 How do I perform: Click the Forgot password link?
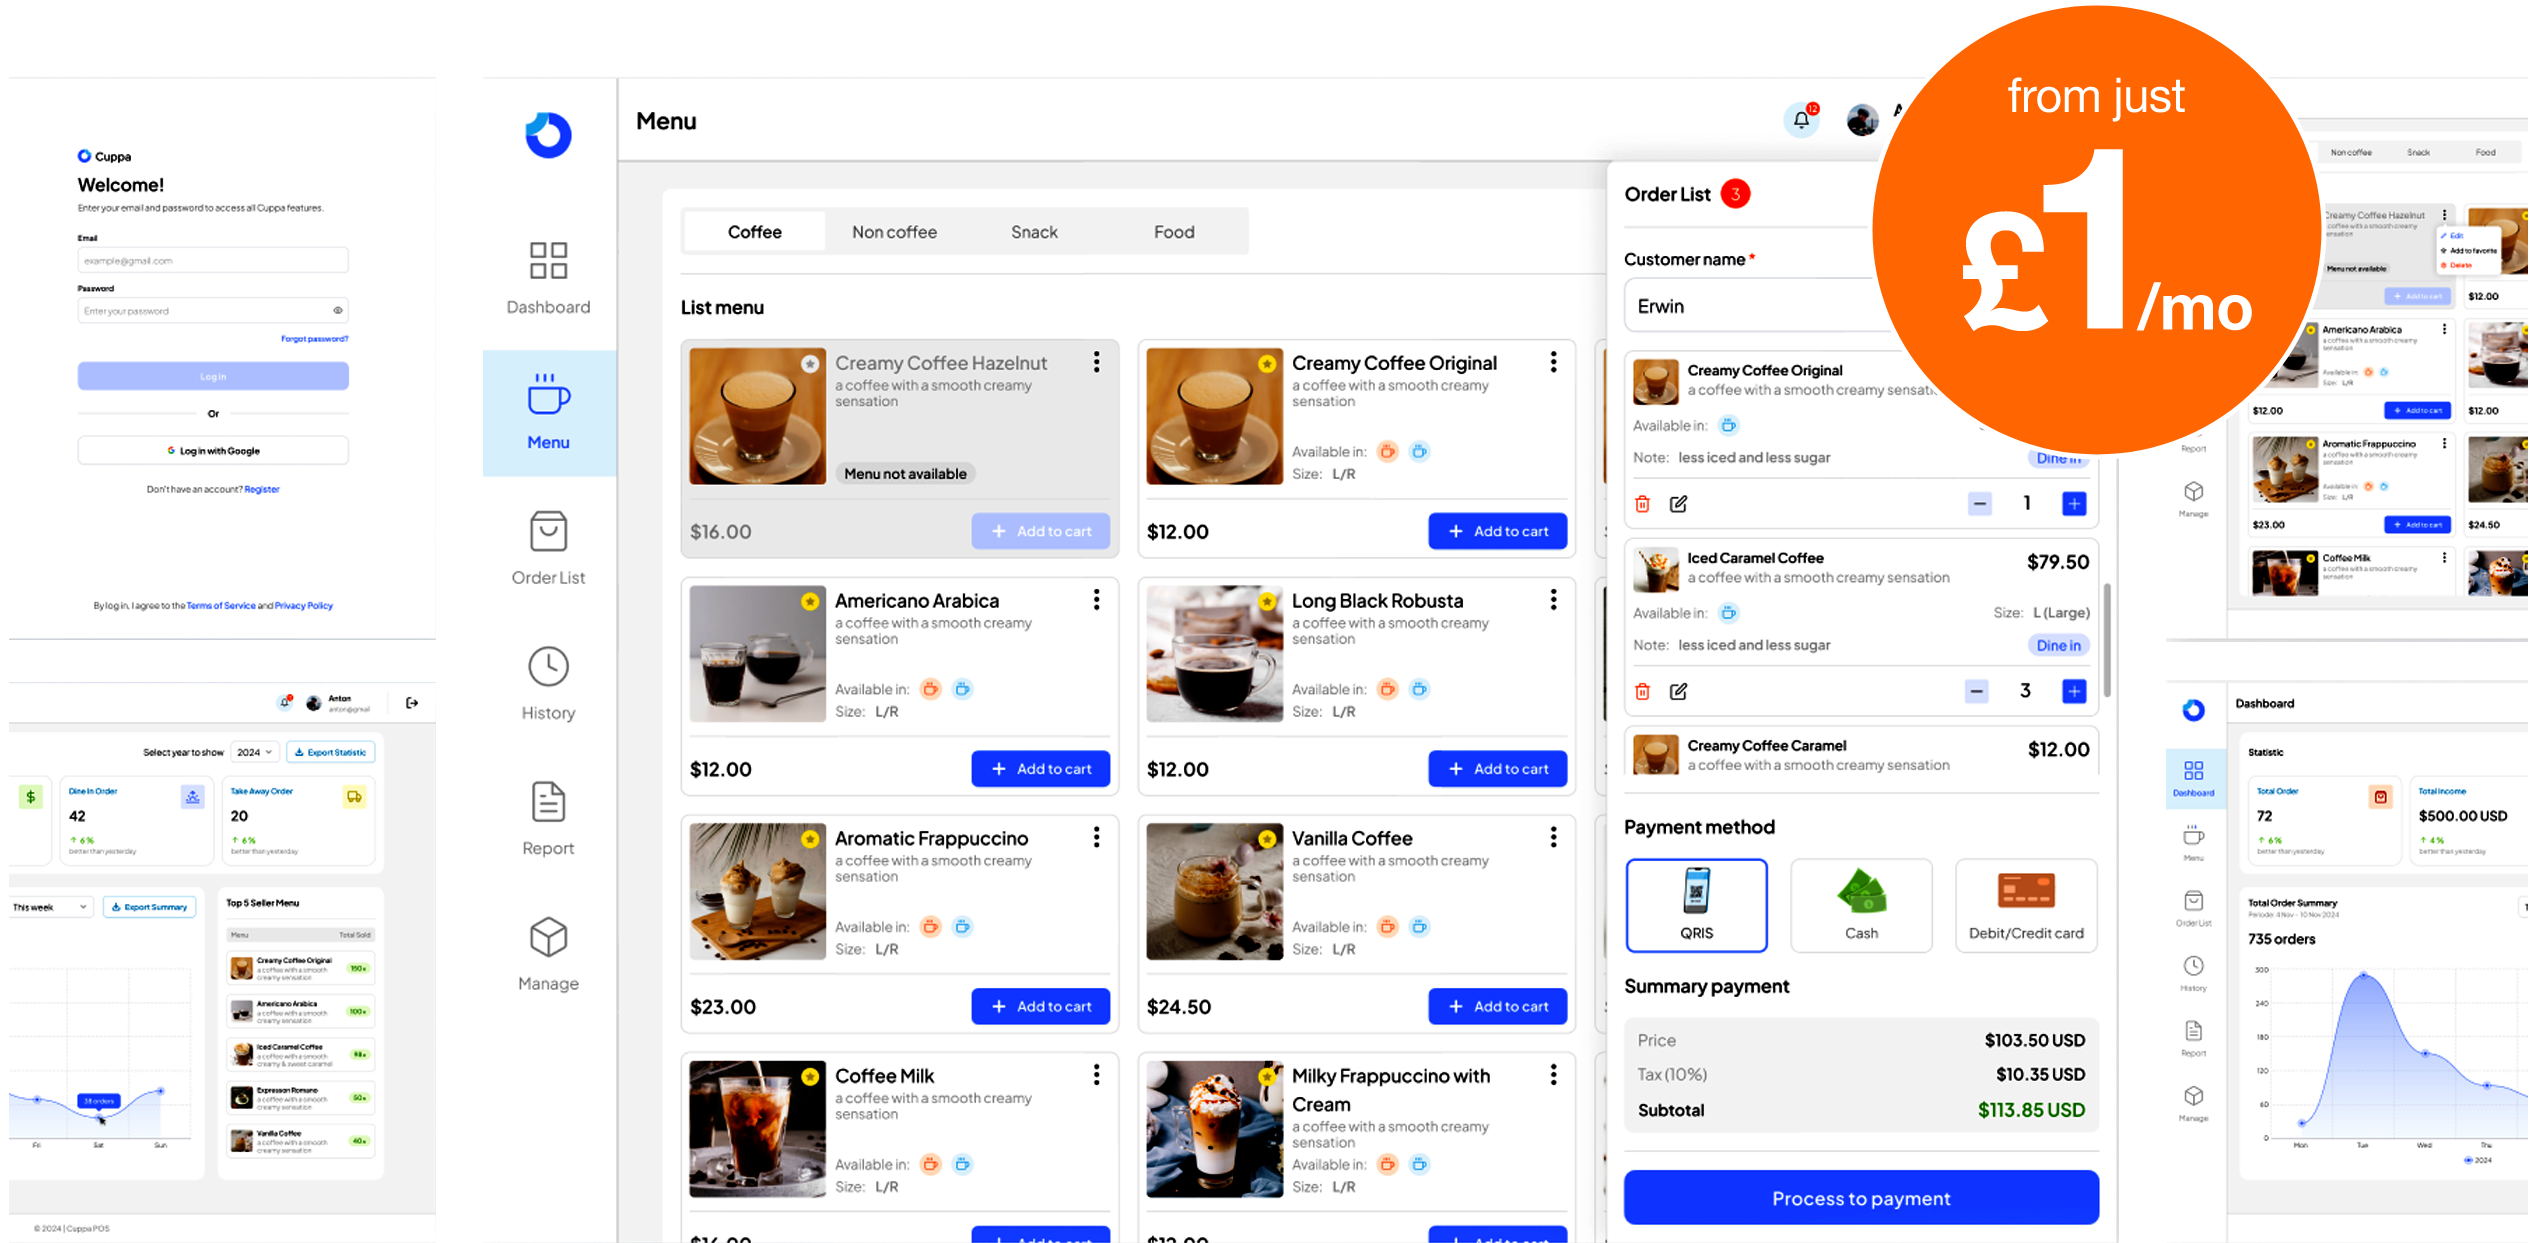[x=314, y=338]
